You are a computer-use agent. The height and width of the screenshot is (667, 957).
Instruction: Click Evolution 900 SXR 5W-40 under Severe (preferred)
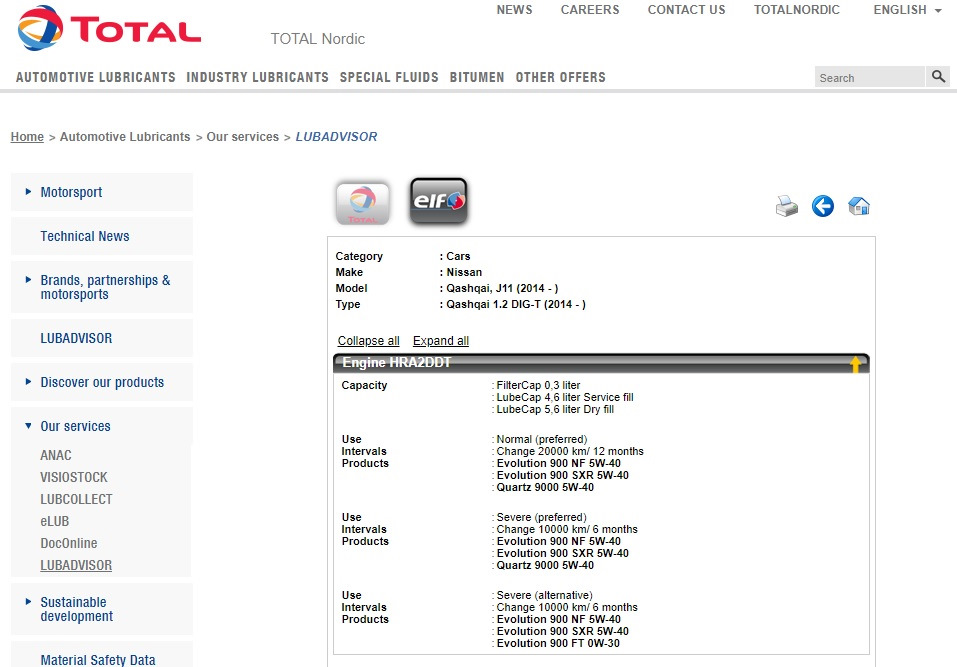tap(563, 553)
